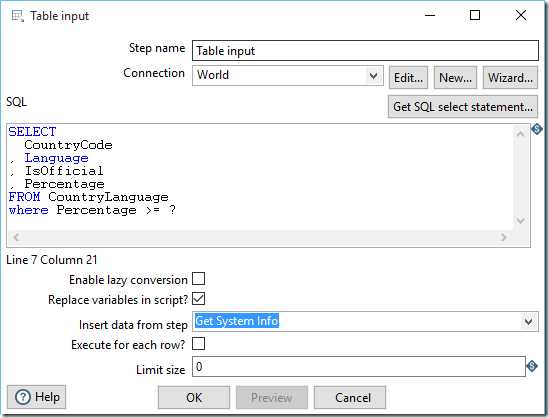Click the SQL editor scroll down arrow
This screenshot has width=549, height=418.
click(520, 221)
